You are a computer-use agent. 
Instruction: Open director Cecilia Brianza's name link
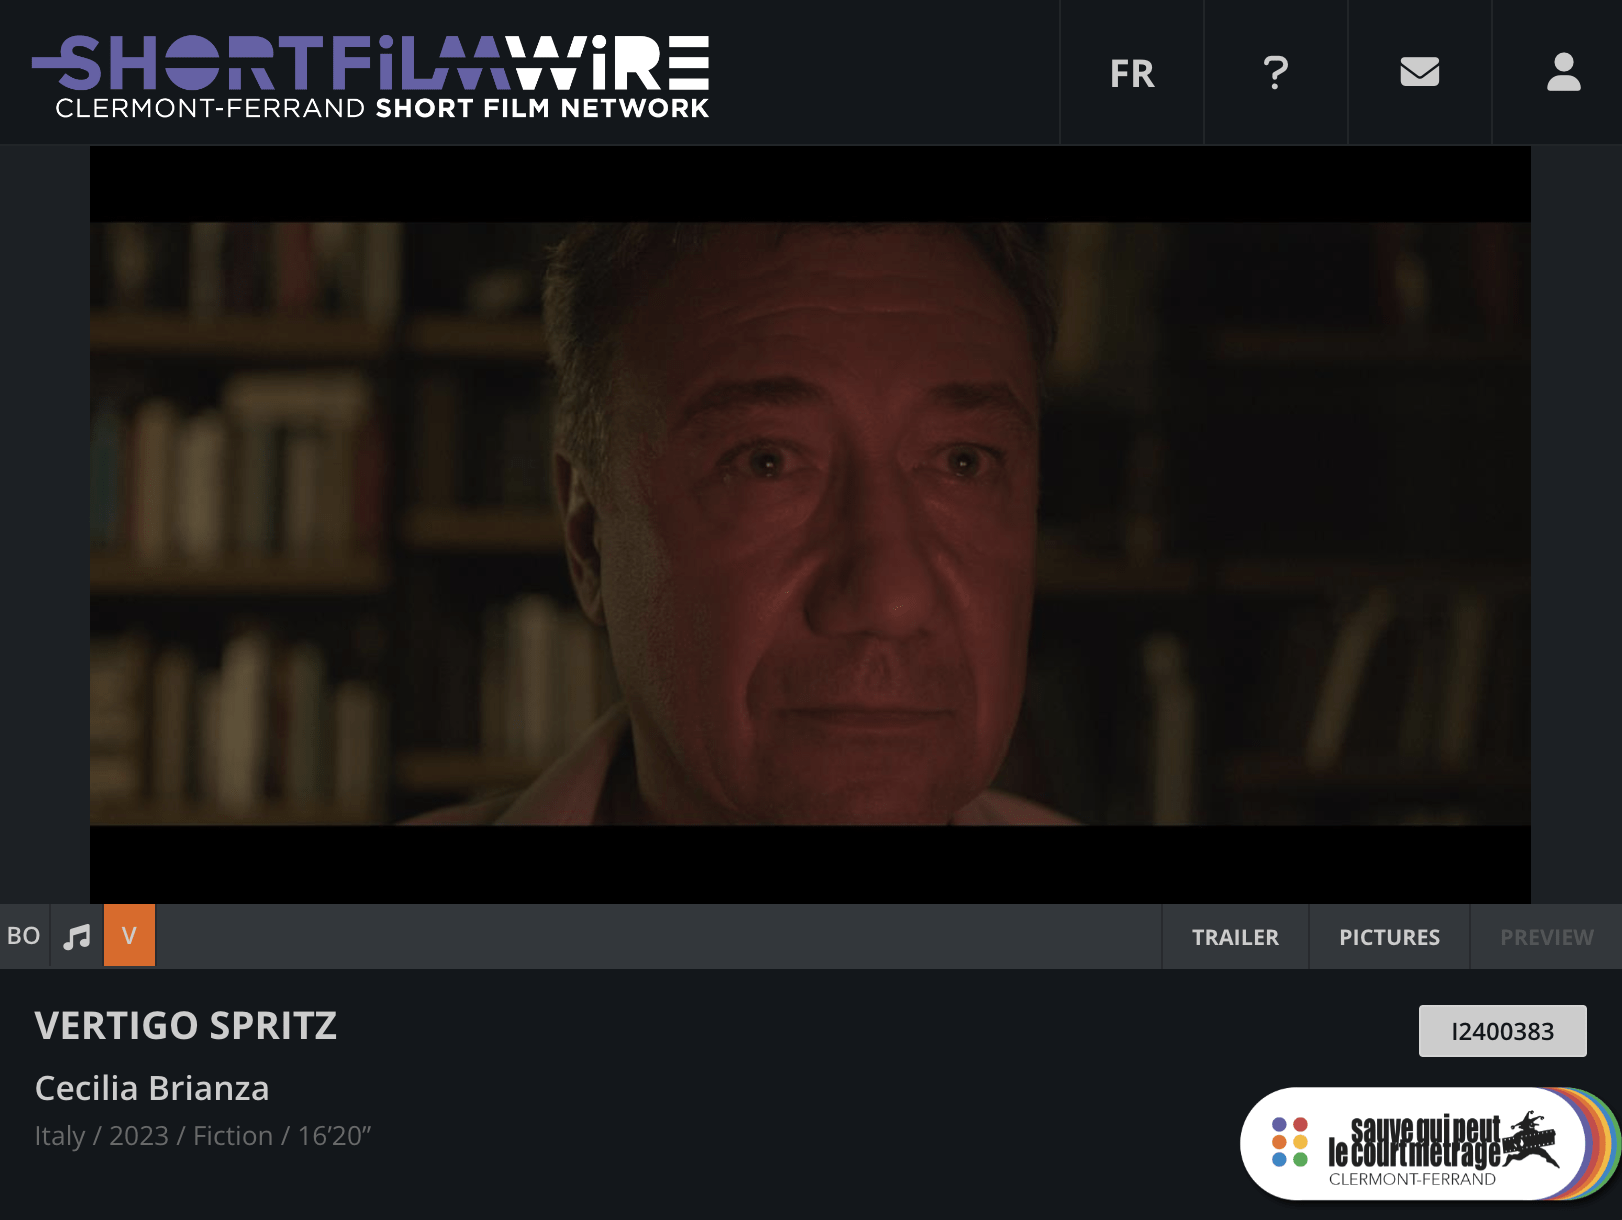click(x=152, y=1088)
